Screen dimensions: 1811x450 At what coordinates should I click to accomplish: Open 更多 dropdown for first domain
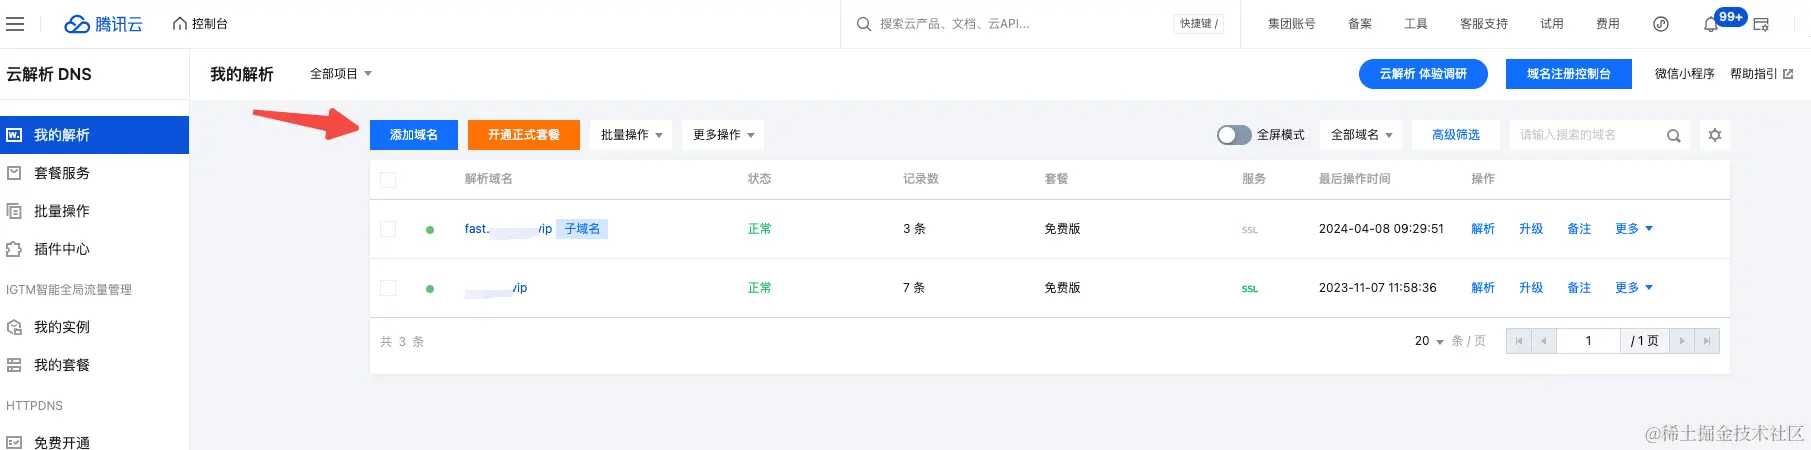(x=1633, y=229)
